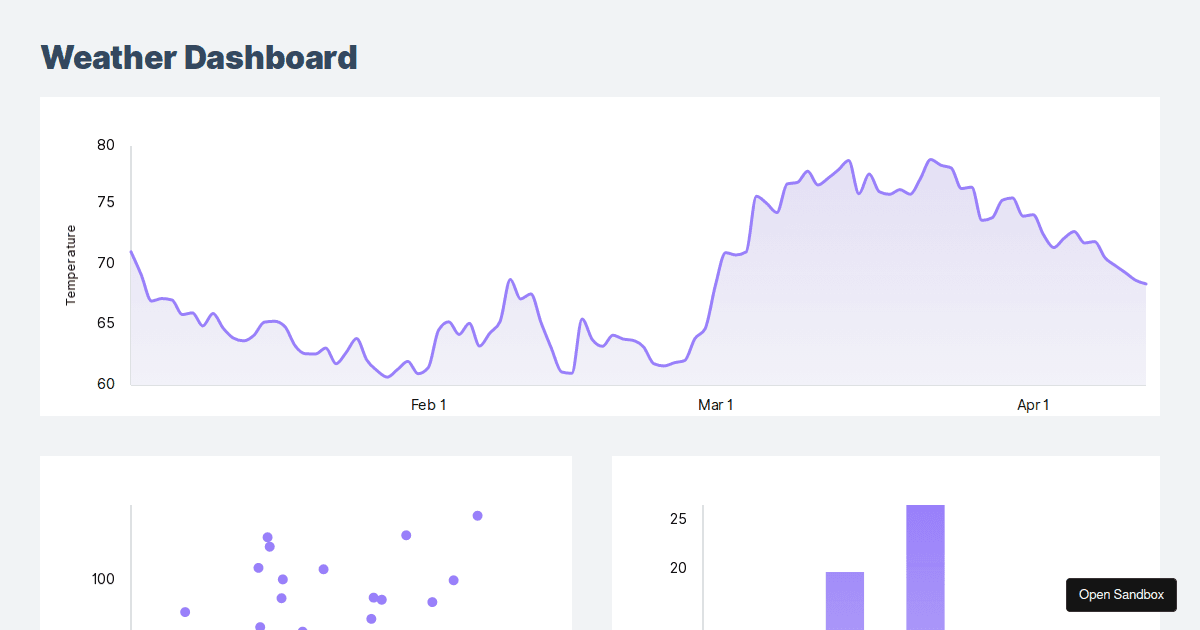Click the right end of the temperature line
Image resolution: width=1200 pixels, height=630 pixels.
click(x=1145, y=284)
